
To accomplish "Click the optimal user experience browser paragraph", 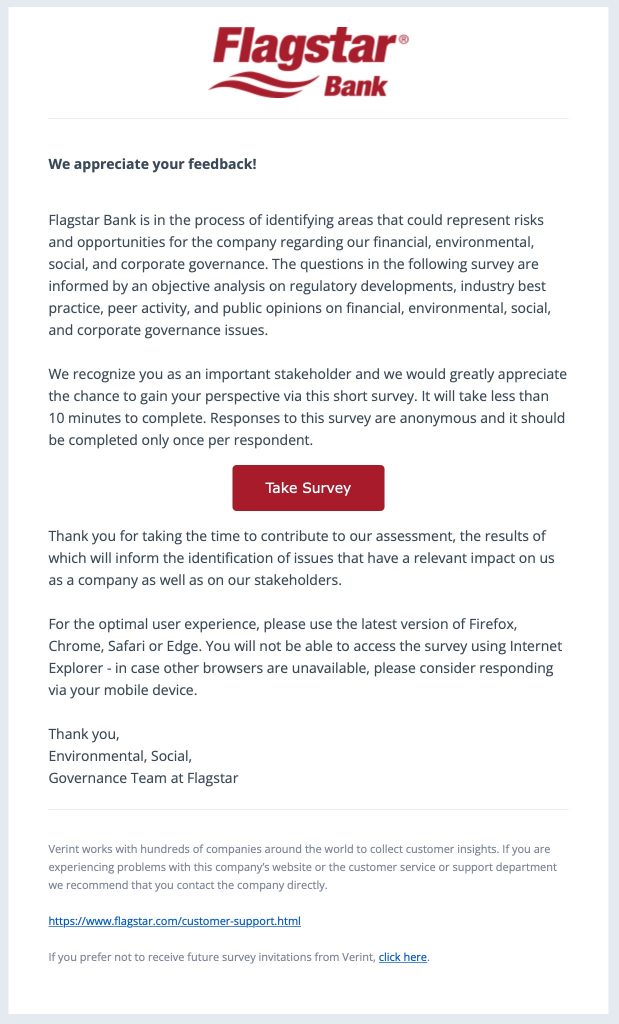I will [x=305, y=657].
